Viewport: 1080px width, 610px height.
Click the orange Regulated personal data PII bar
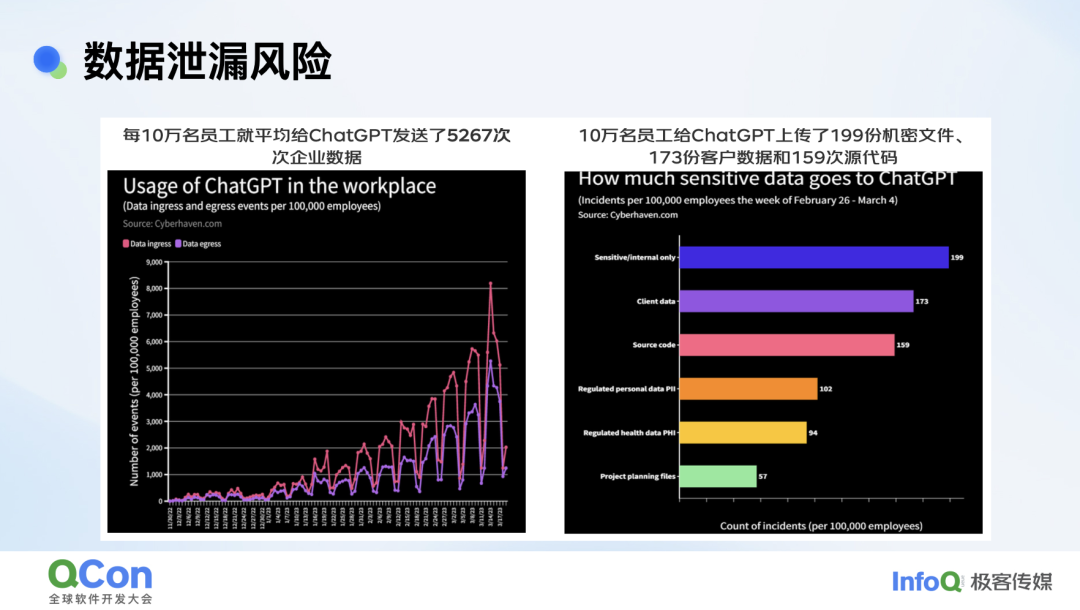749,389
